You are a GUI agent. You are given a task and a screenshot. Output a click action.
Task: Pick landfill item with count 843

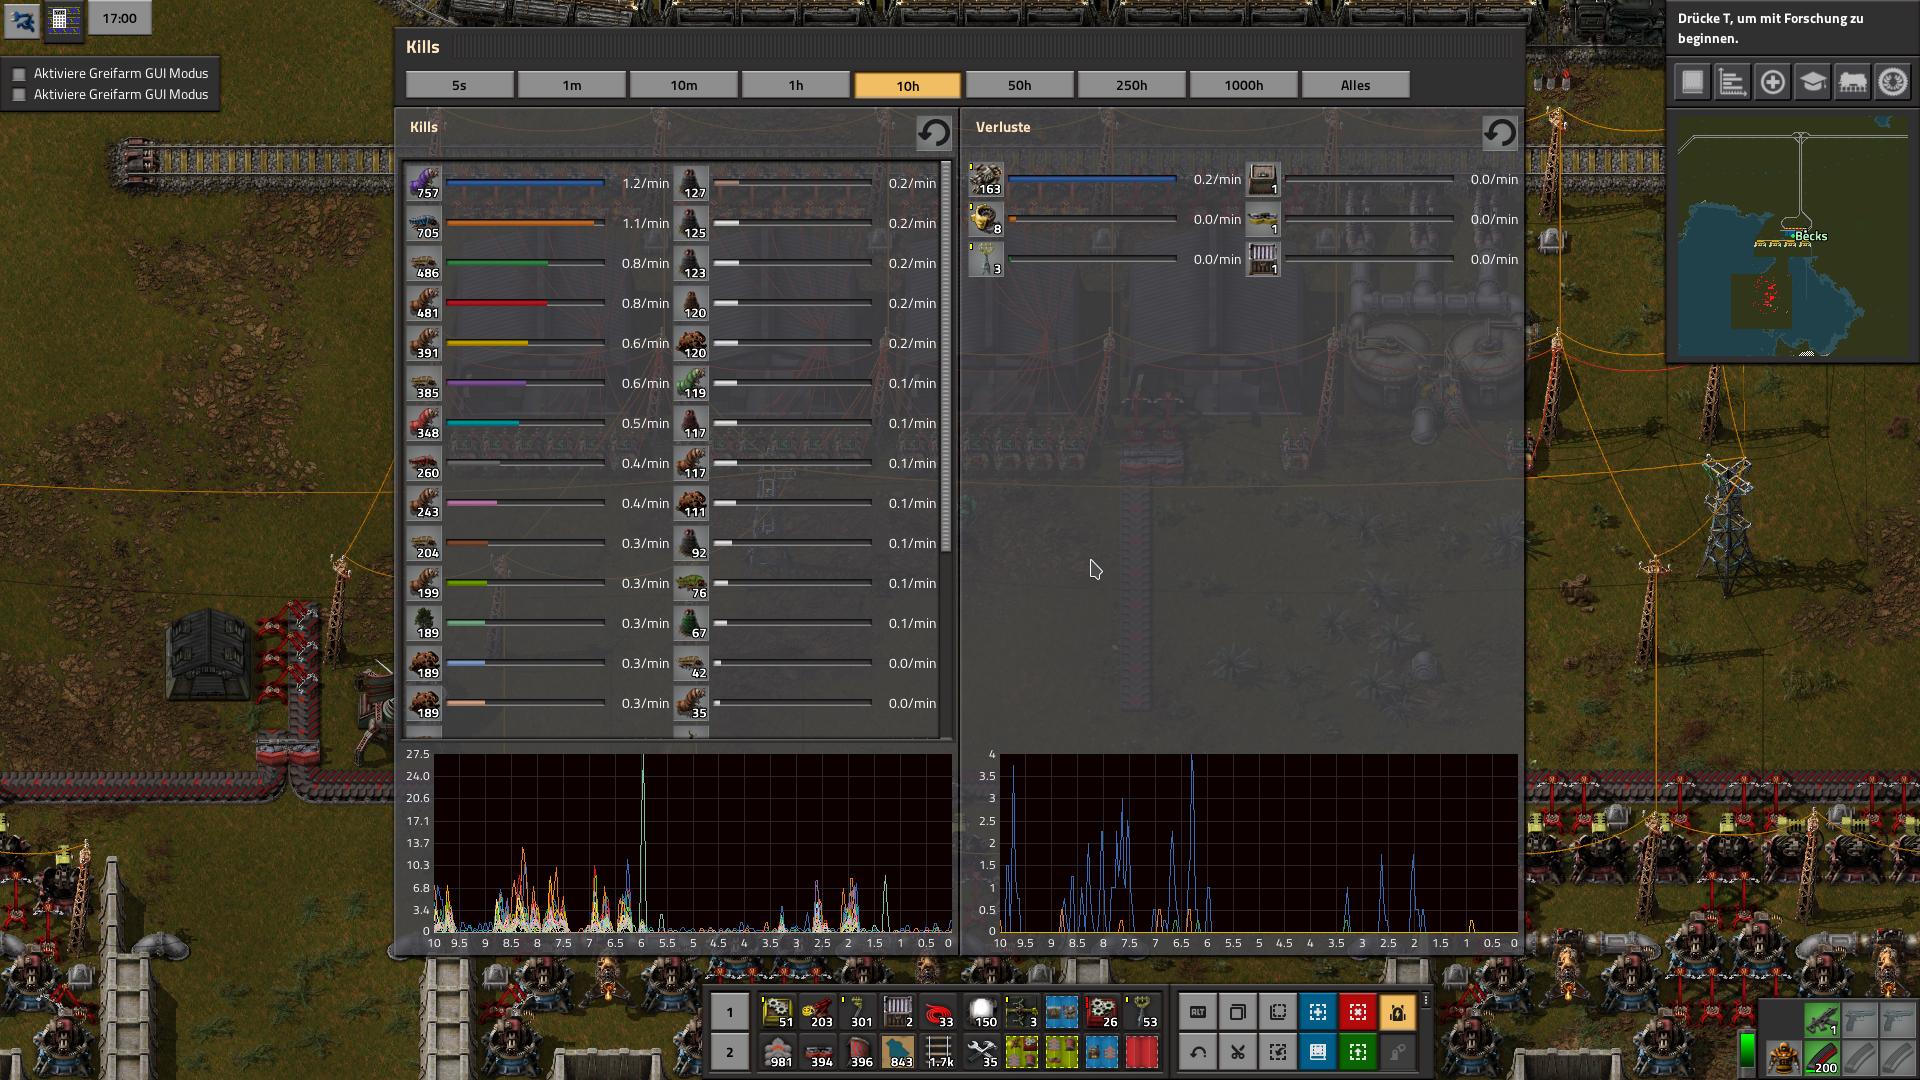[899, 1052]
